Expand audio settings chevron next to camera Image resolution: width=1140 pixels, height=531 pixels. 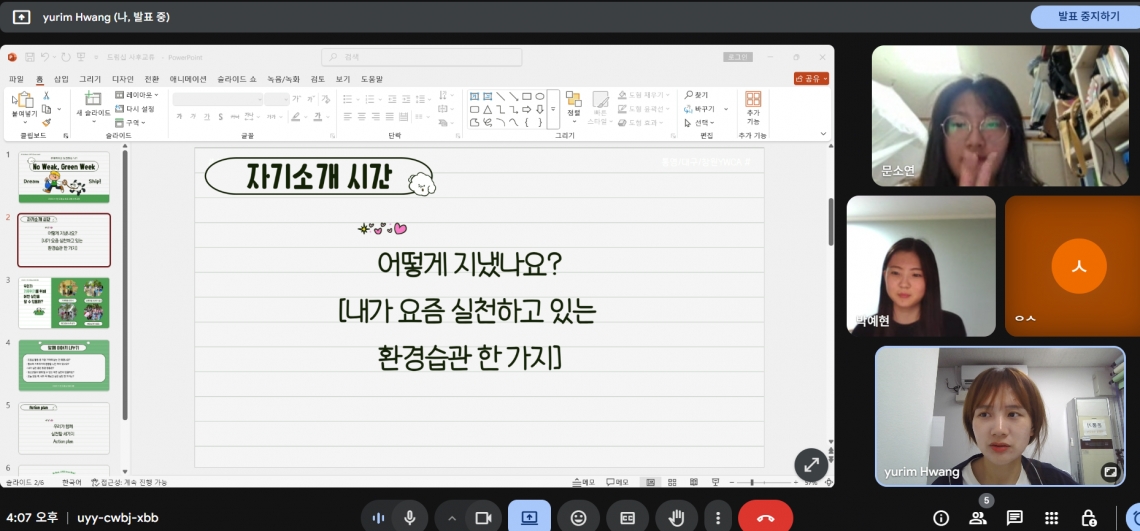pos(451,518)
